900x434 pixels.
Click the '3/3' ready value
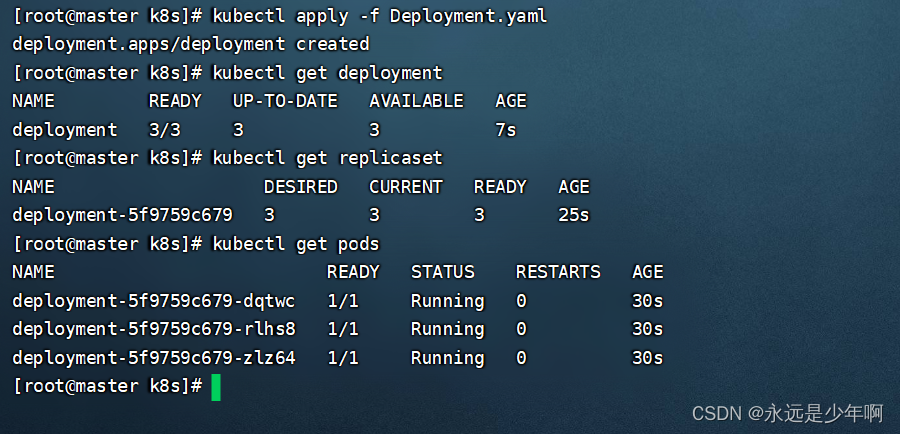(165, 130)
